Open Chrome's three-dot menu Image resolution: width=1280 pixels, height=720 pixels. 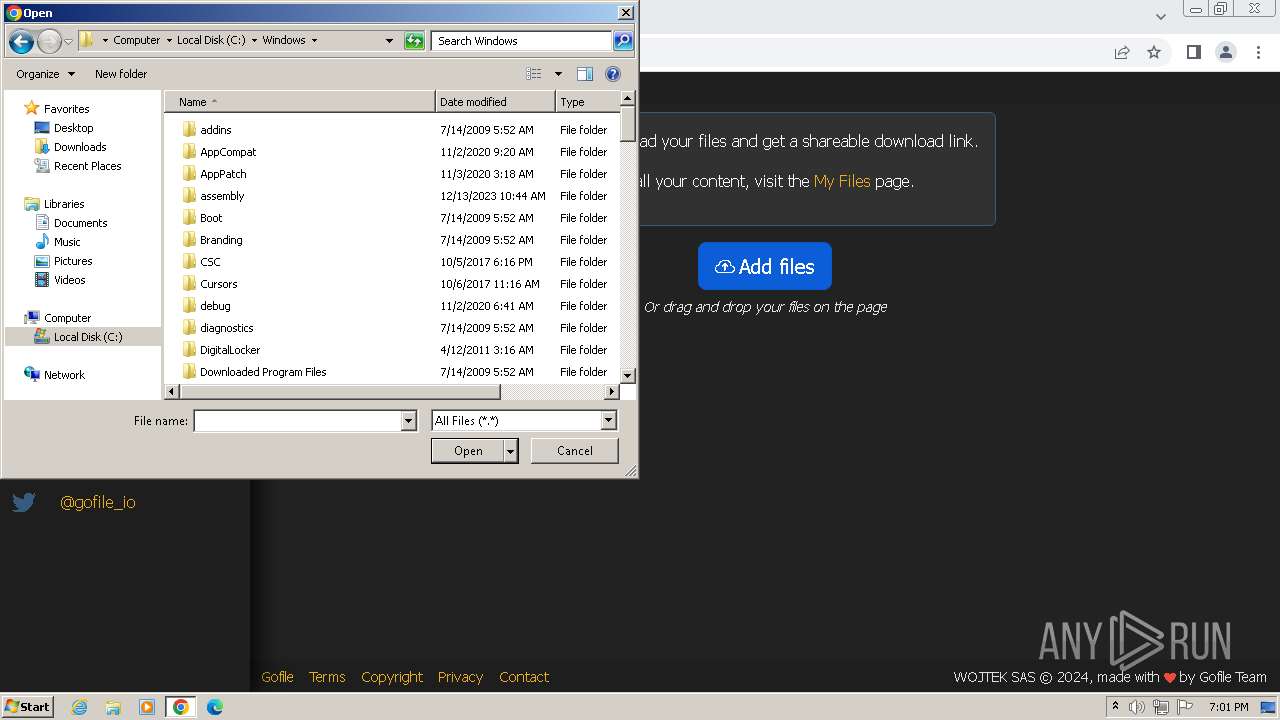pyautogui.click(x=1259, y=52)
